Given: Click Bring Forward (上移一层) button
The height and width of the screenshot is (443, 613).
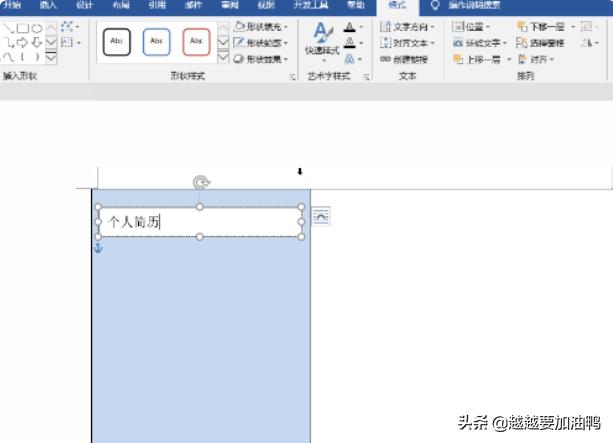Looking at the screenshot, I should pos(483,59).
